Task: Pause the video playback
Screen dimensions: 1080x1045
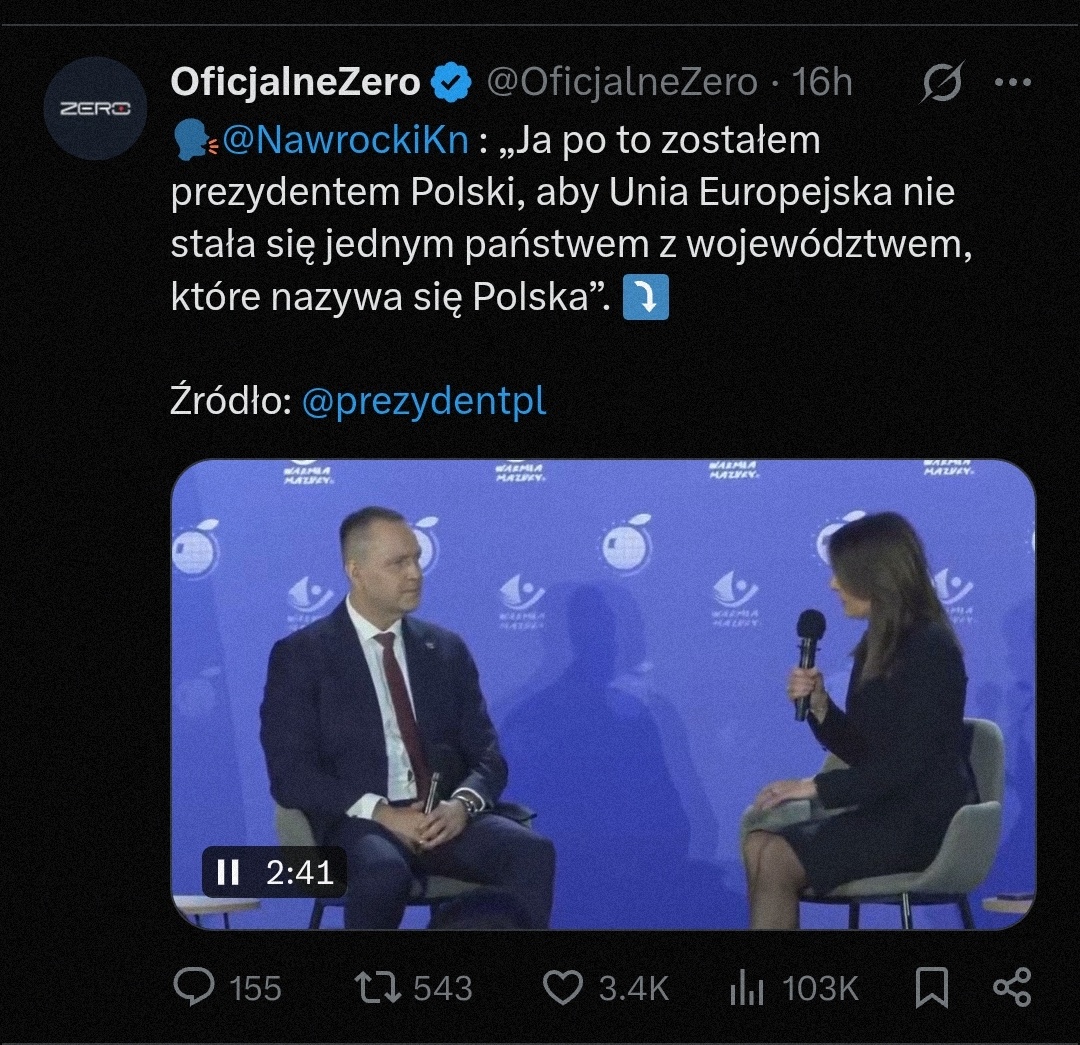Action: [228, 872]
